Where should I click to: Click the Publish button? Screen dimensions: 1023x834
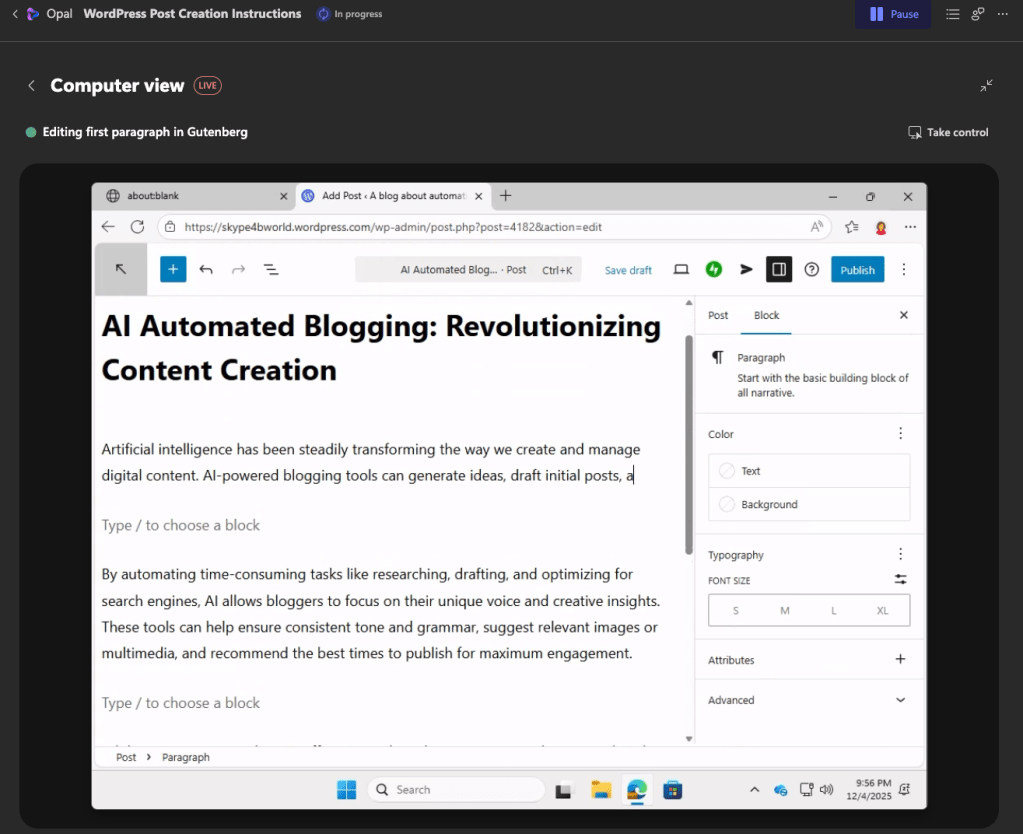tap(857, 270)
